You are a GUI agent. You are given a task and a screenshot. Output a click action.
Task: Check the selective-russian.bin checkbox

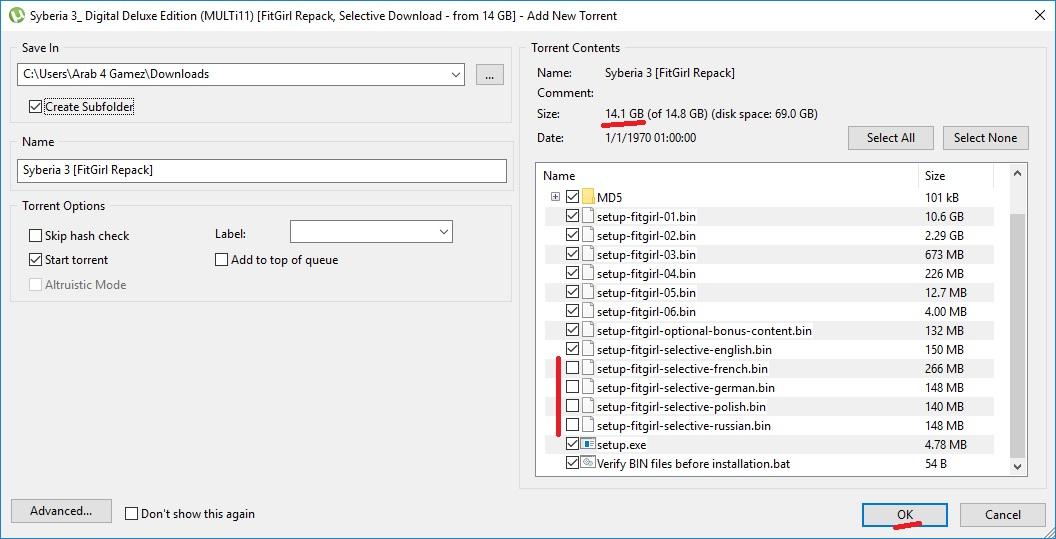pos(572,425)
